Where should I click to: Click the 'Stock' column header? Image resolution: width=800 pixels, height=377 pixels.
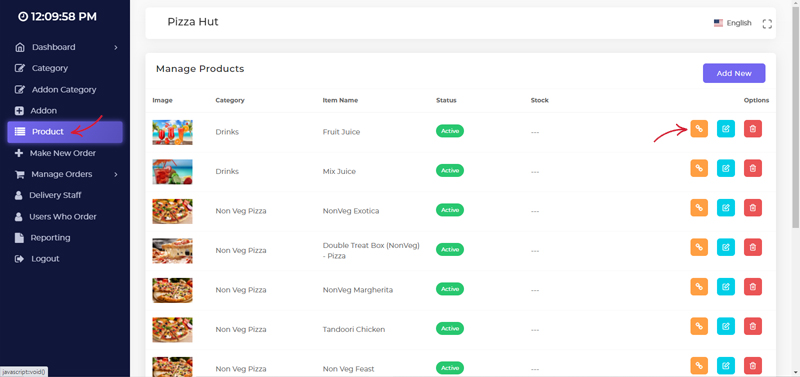tap(539, 100)
